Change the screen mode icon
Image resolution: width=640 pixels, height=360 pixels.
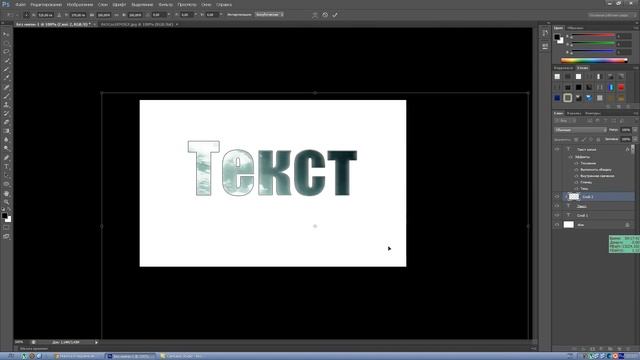click(6, 236)
